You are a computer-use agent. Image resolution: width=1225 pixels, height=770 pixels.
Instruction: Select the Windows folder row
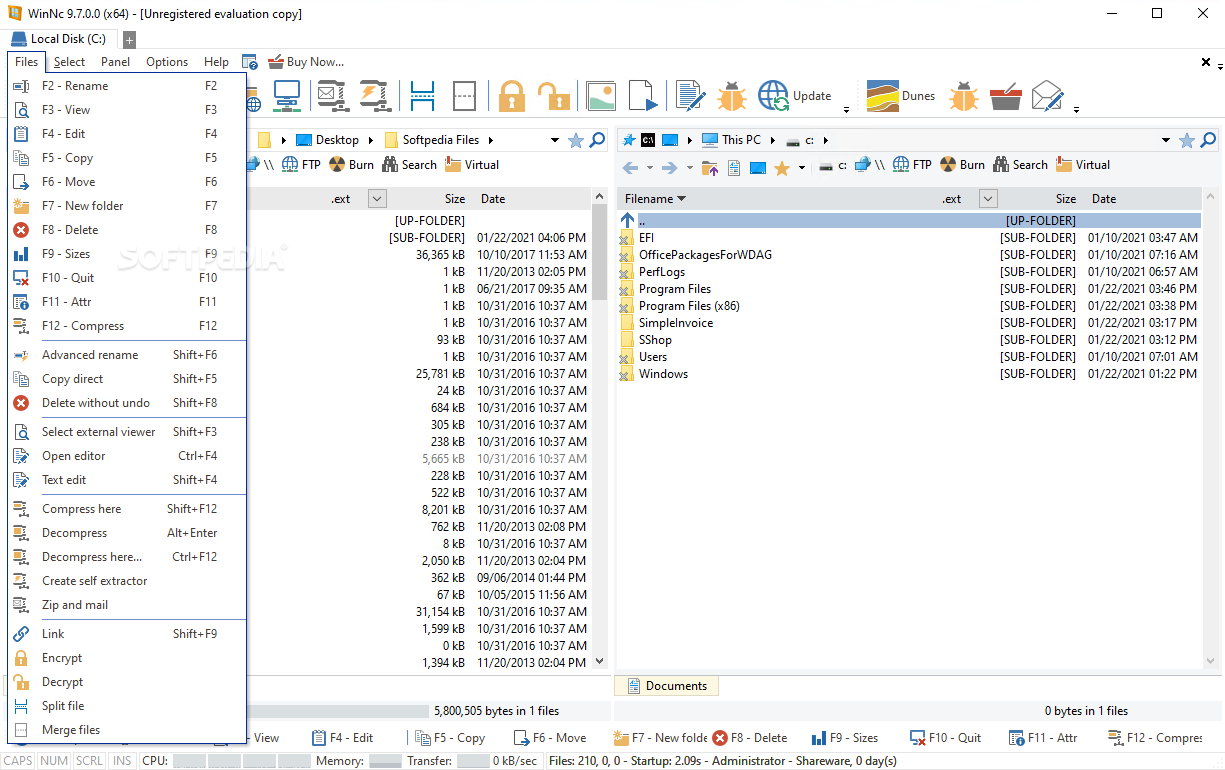[909, 374]
